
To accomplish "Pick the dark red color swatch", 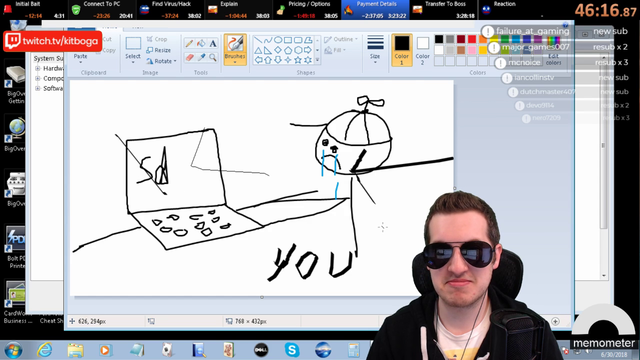I will (x=461, y=39).
